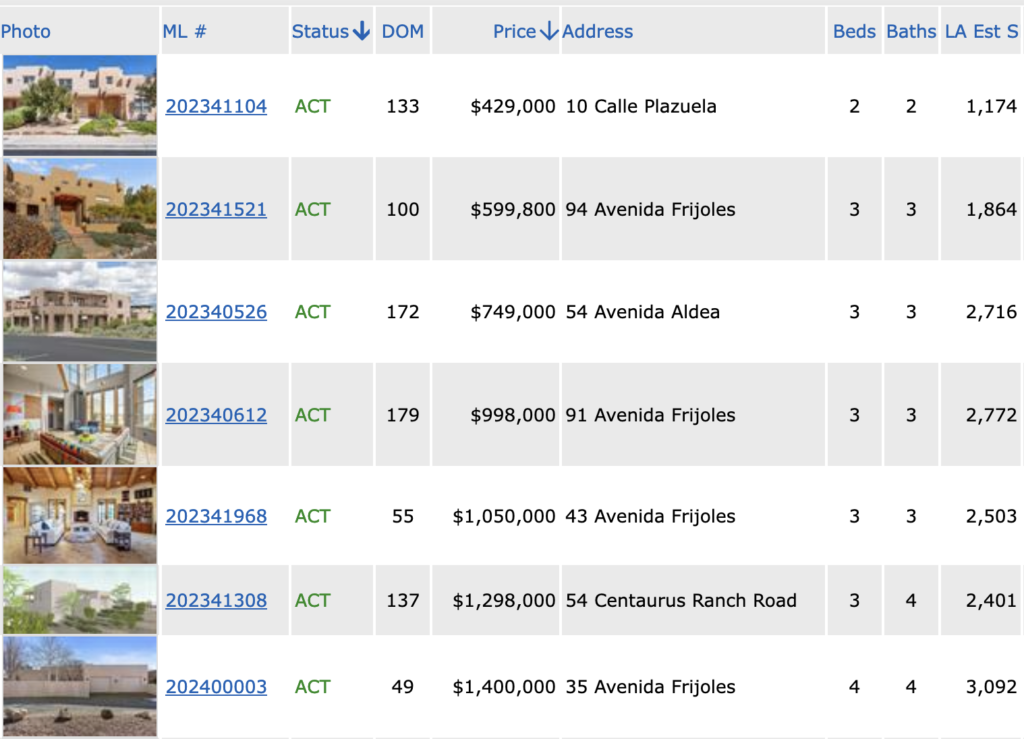Open ML number 202340612
The image size is (1024, 739).
216,415
